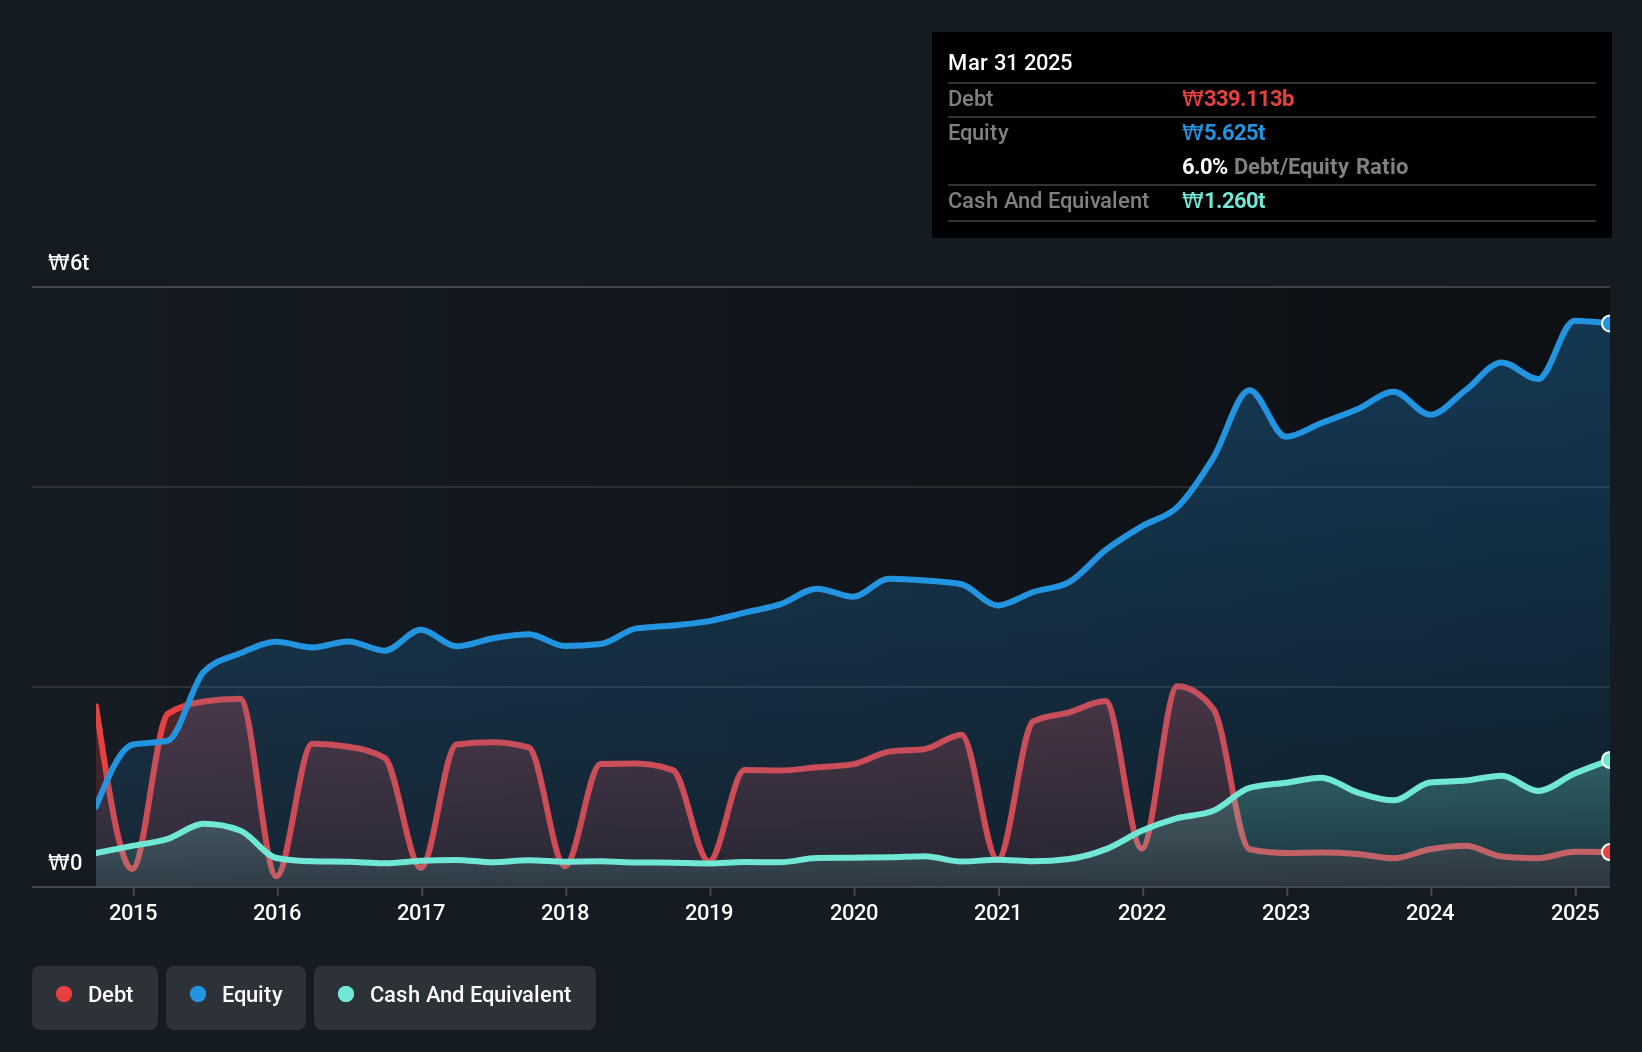This screenshot has height=1052, width=1642.
Task: Click the blue Equity legend dot
Action: [198, 994]
